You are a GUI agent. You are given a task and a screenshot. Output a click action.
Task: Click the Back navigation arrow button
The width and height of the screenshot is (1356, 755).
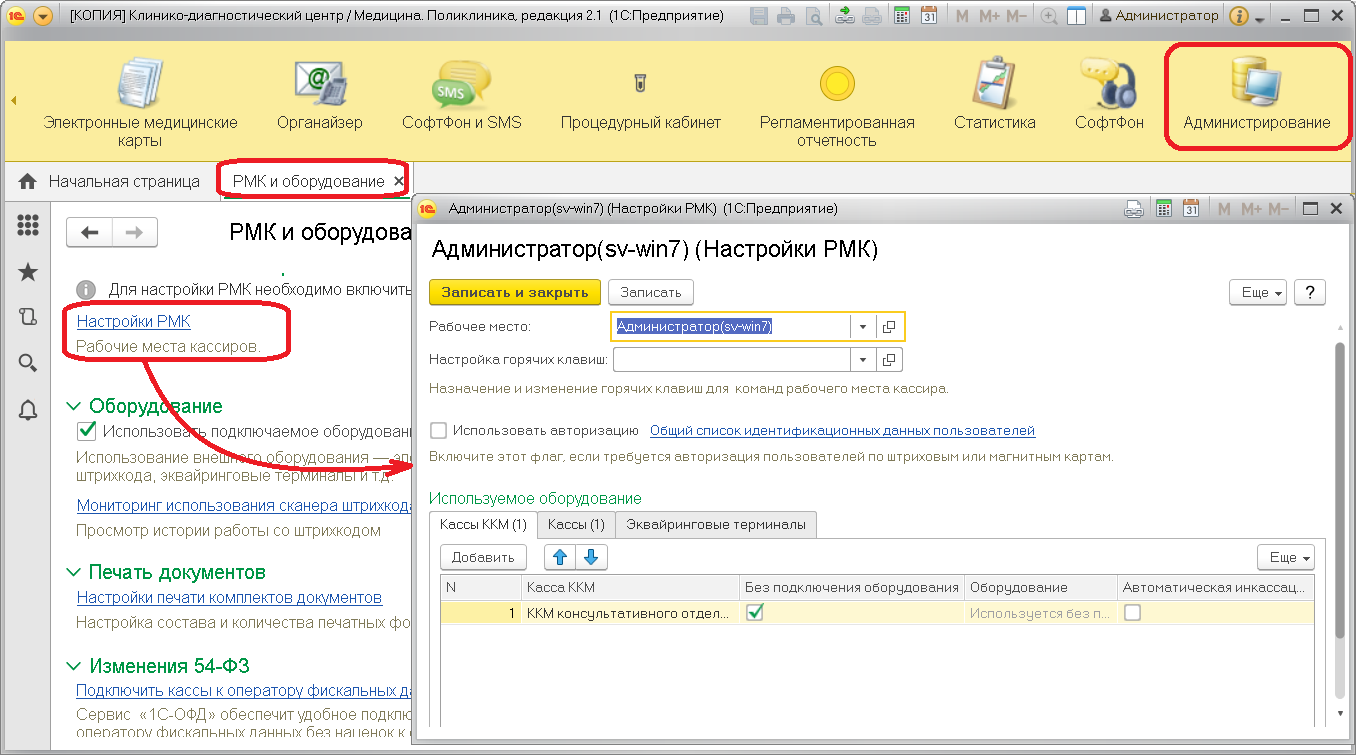click(89, 232)
